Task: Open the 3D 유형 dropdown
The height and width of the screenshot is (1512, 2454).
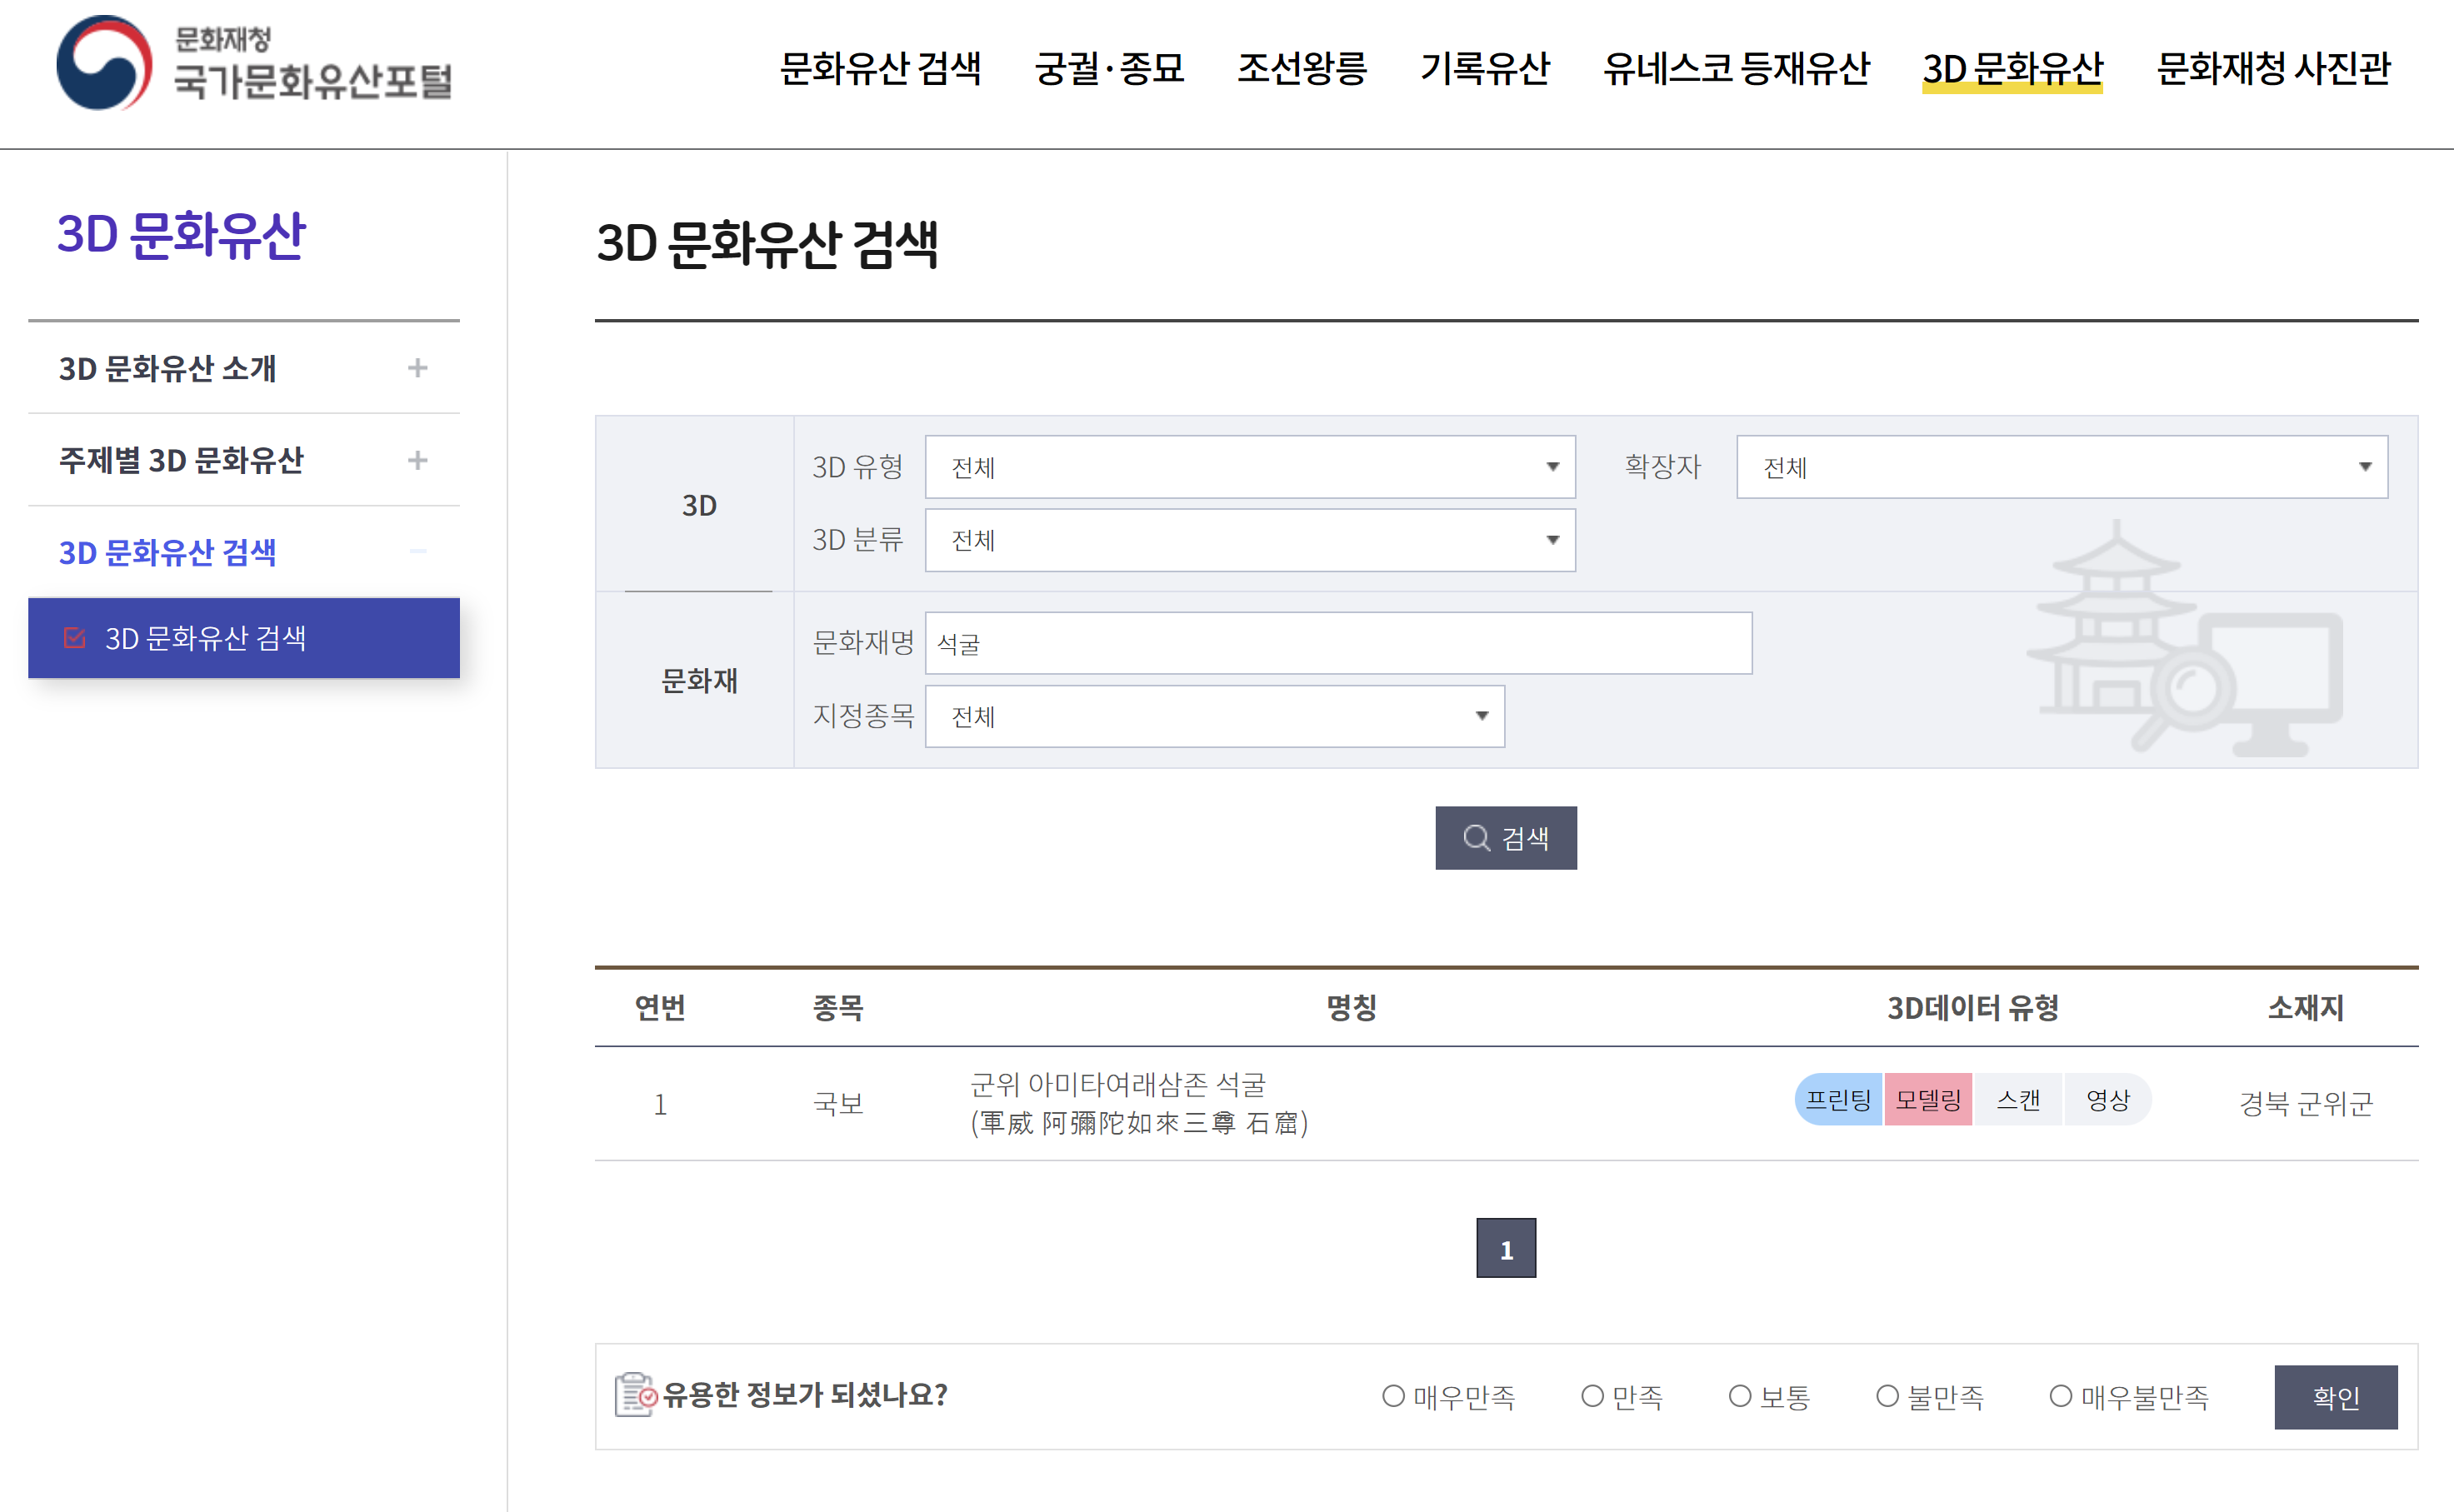Action: tap(1250, 467)
